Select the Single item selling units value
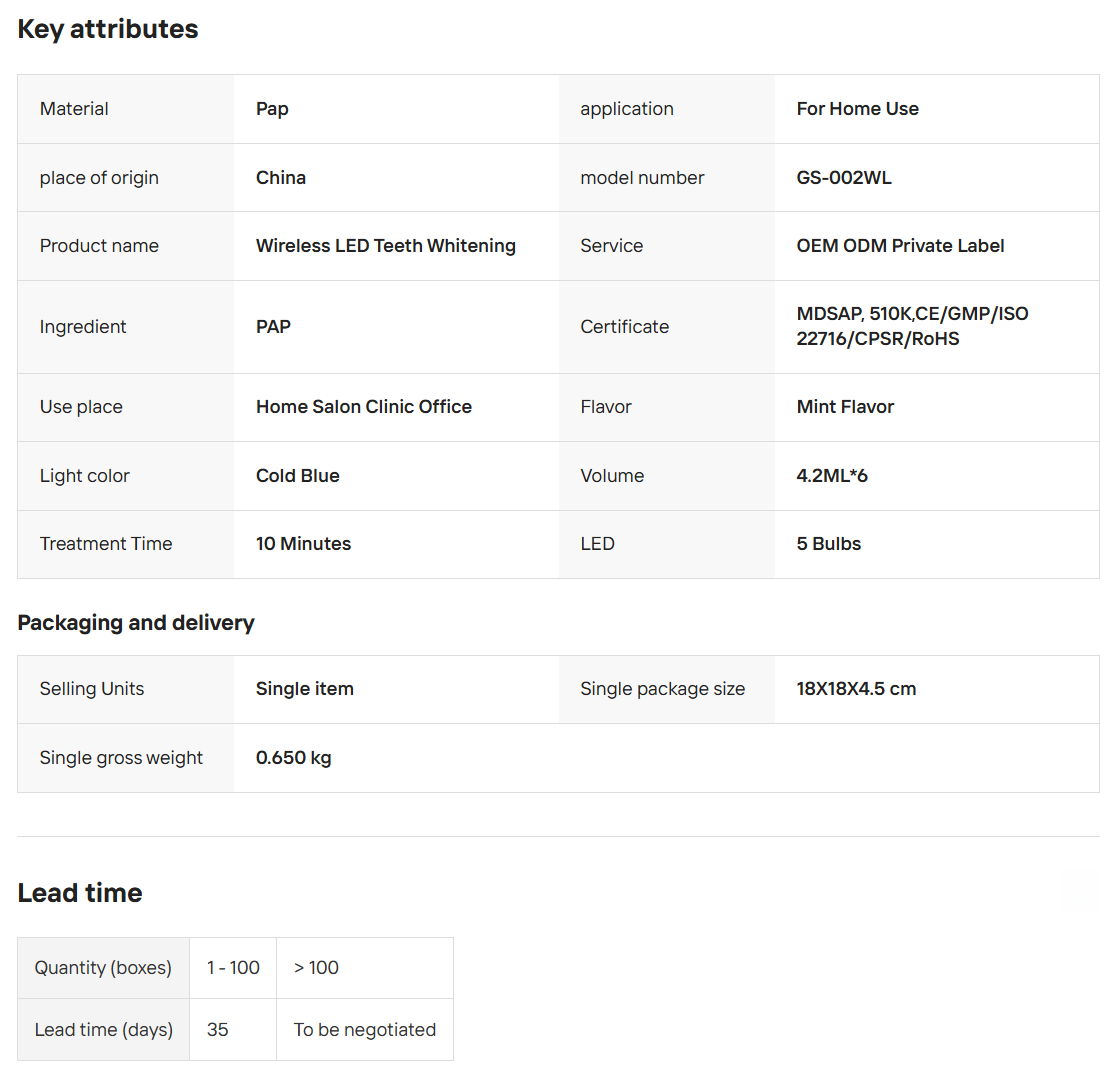 point(304,689)
